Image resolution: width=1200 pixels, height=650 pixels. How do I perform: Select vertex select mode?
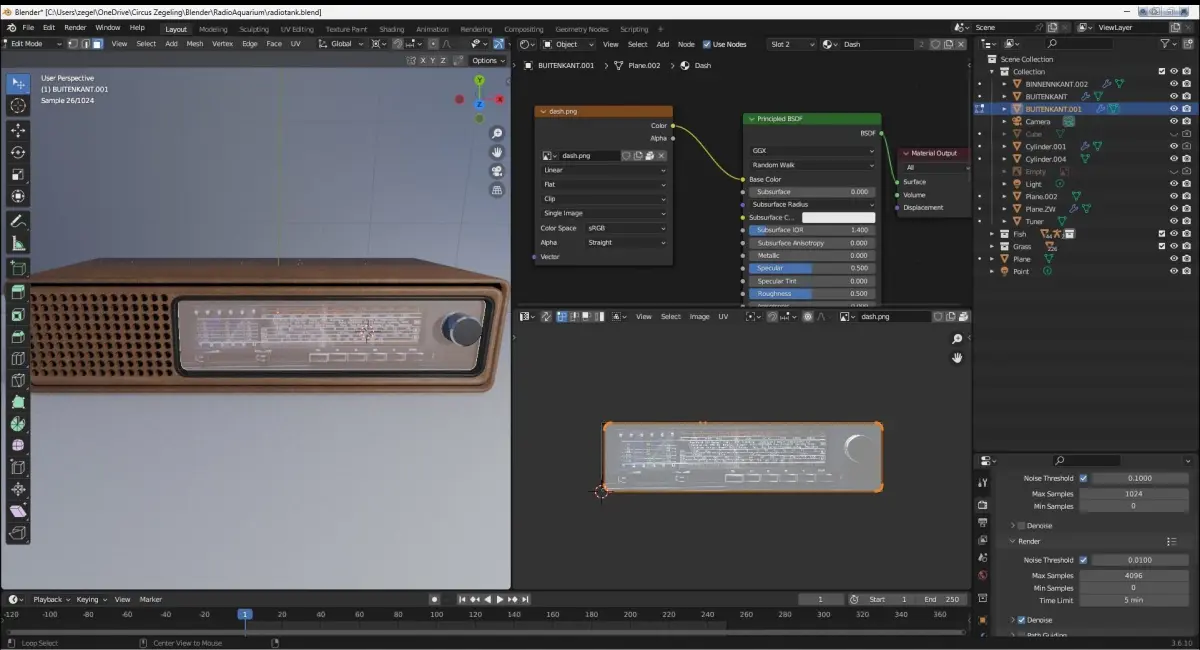[73, 44]
